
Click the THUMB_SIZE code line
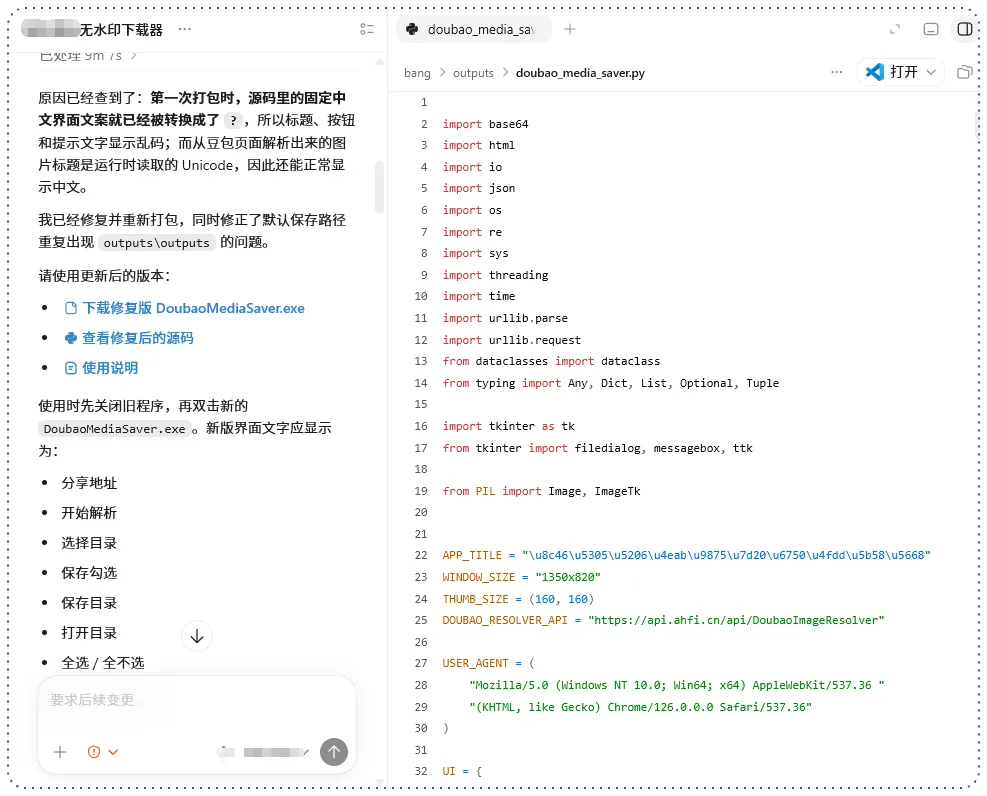pos(518,599)
